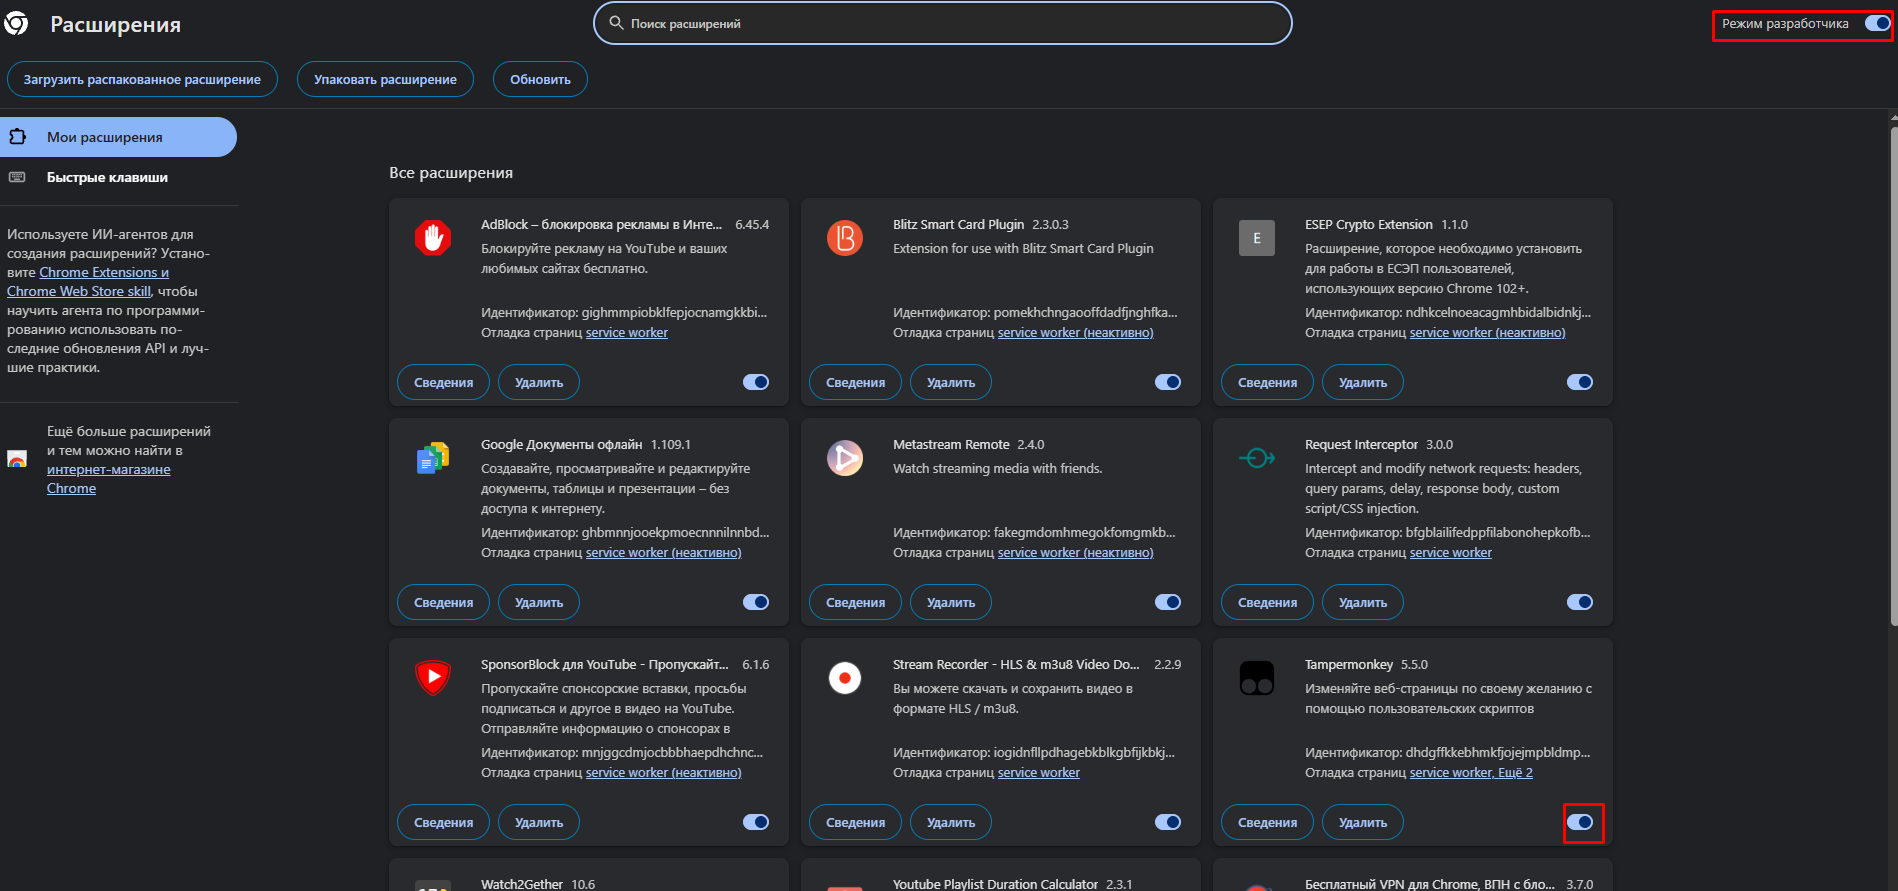Click Удалить for SponsorBlock
1898x891 pixels.
tap(539, 822)
